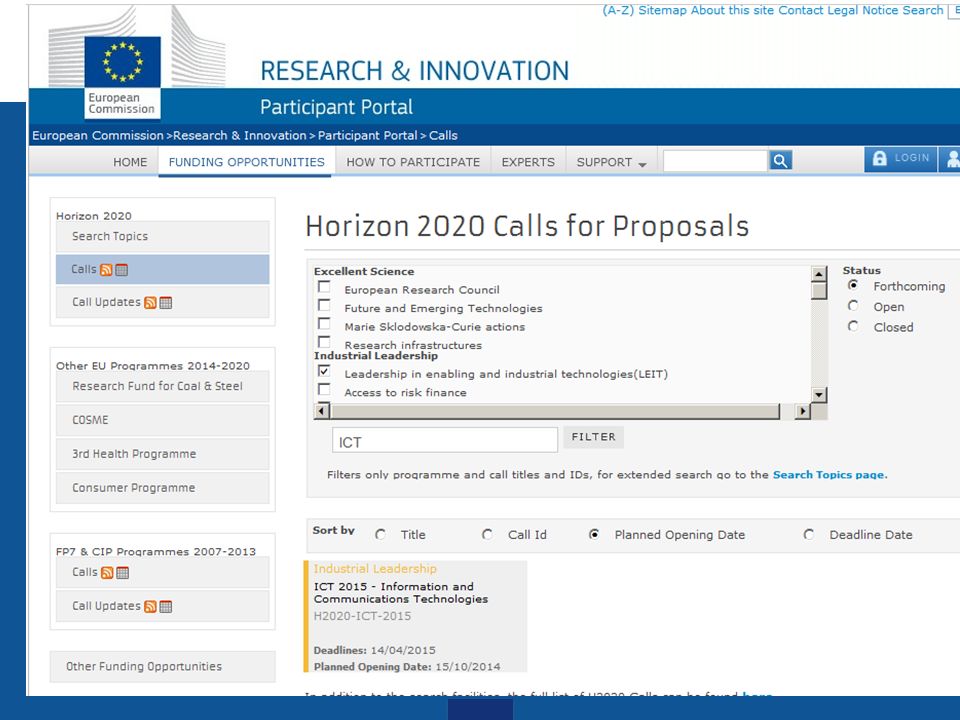960x720 pixels.
Task: Click European Commission in breadcrumb
Action: [x=98, y=135]
